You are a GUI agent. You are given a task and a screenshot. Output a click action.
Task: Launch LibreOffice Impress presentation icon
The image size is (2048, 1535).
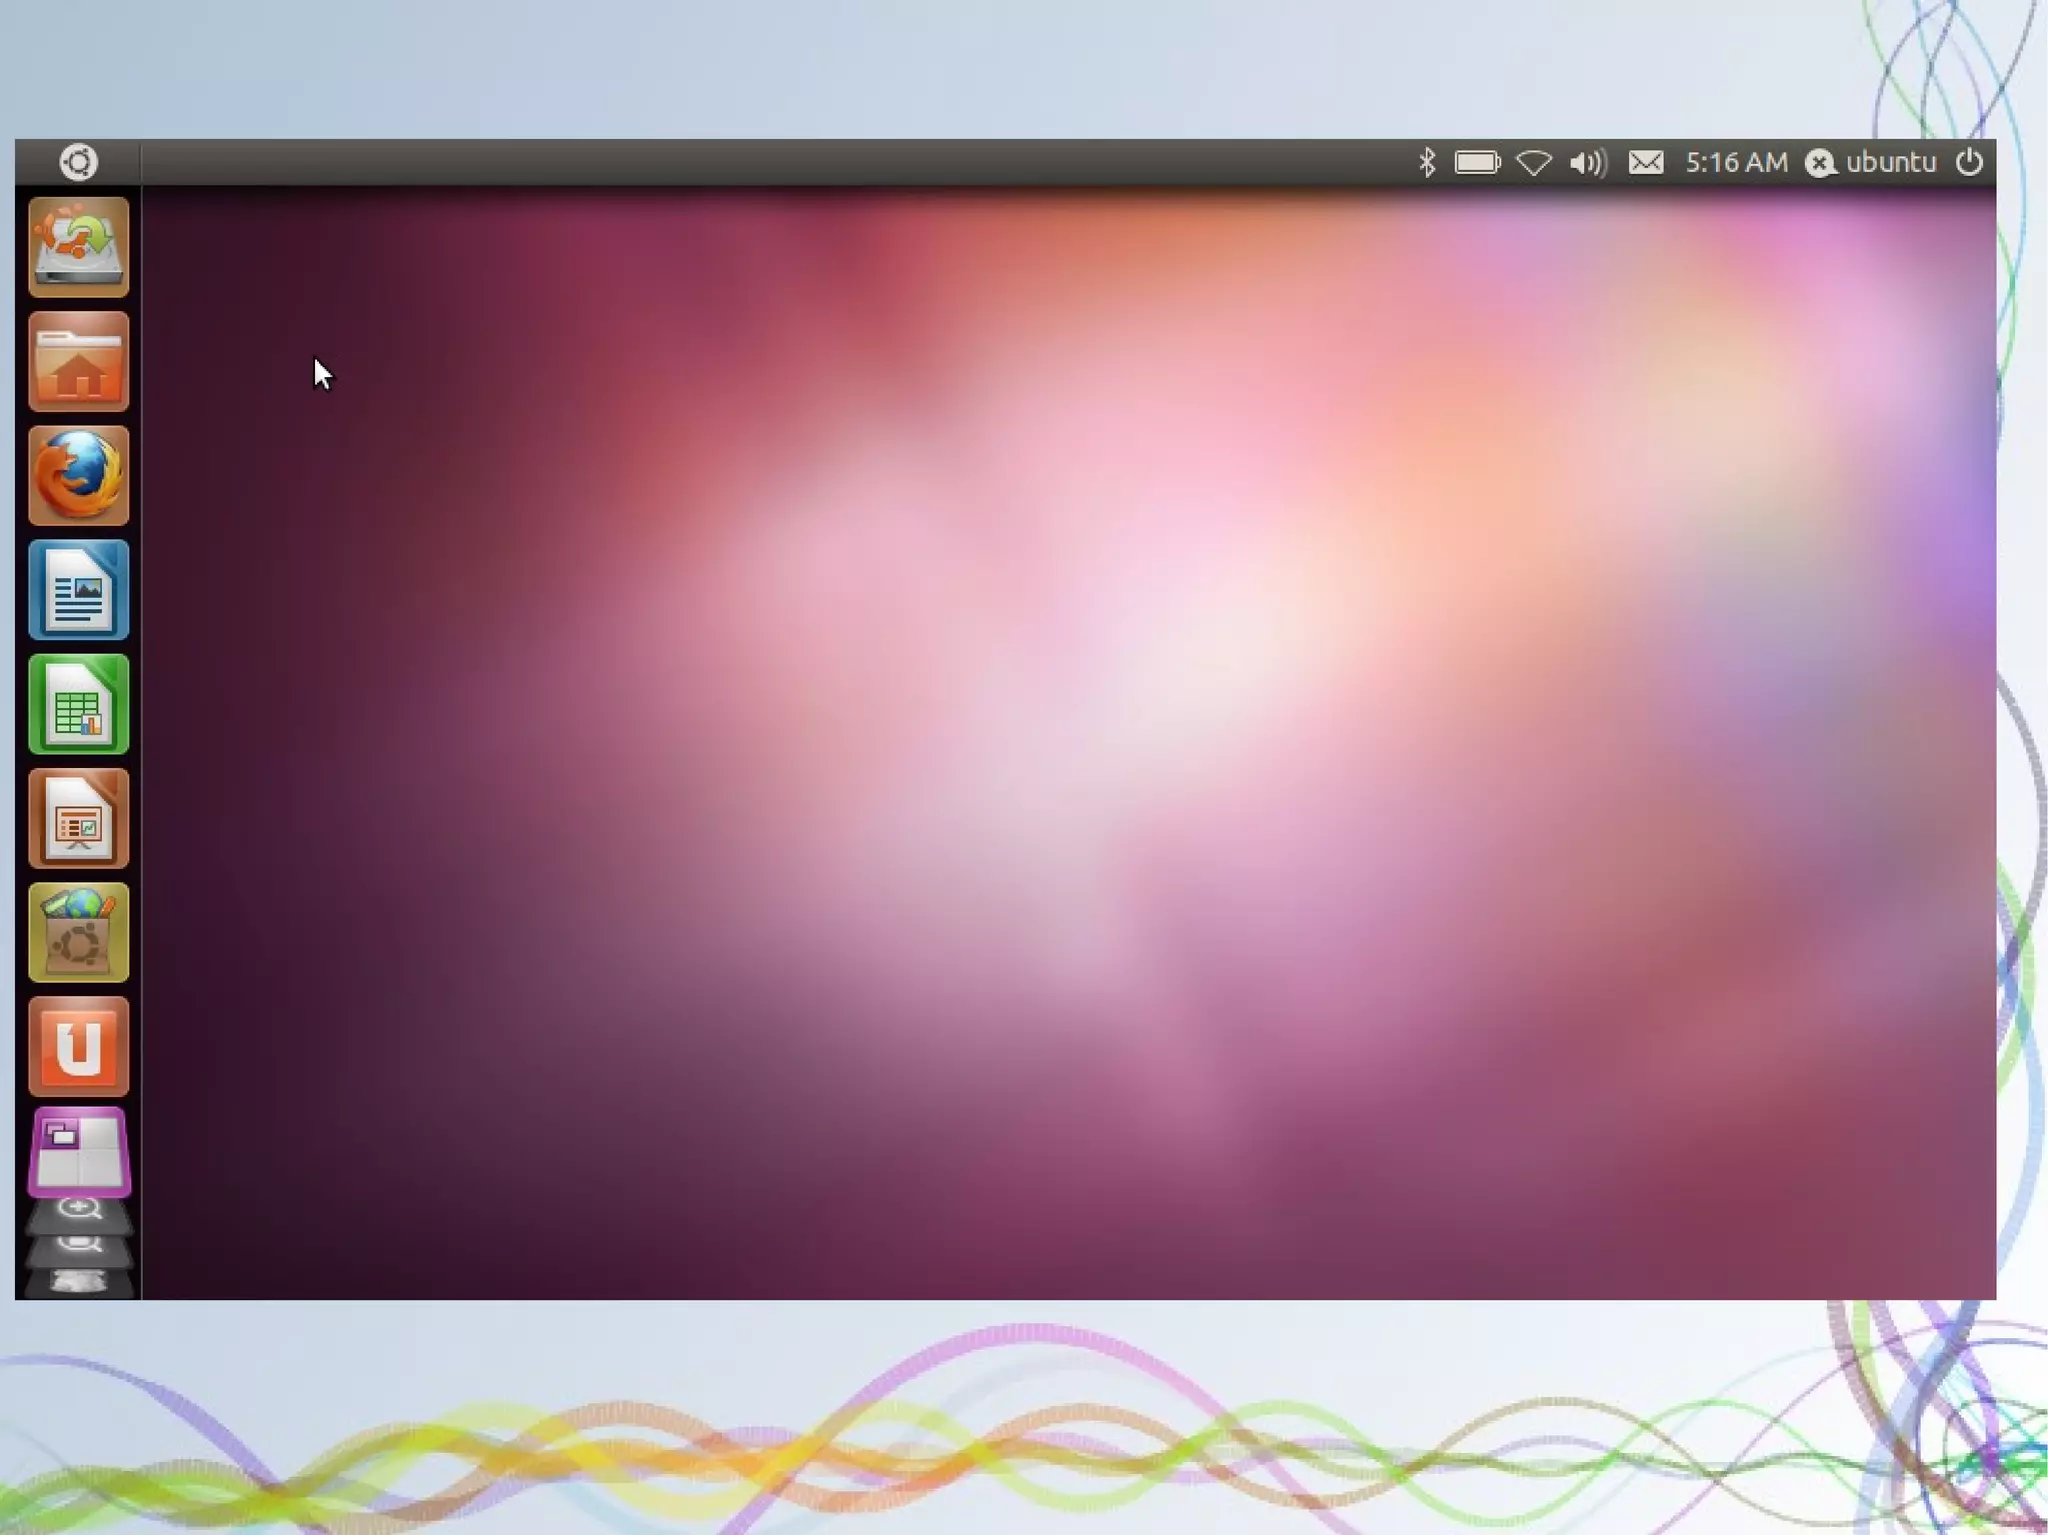78,818
